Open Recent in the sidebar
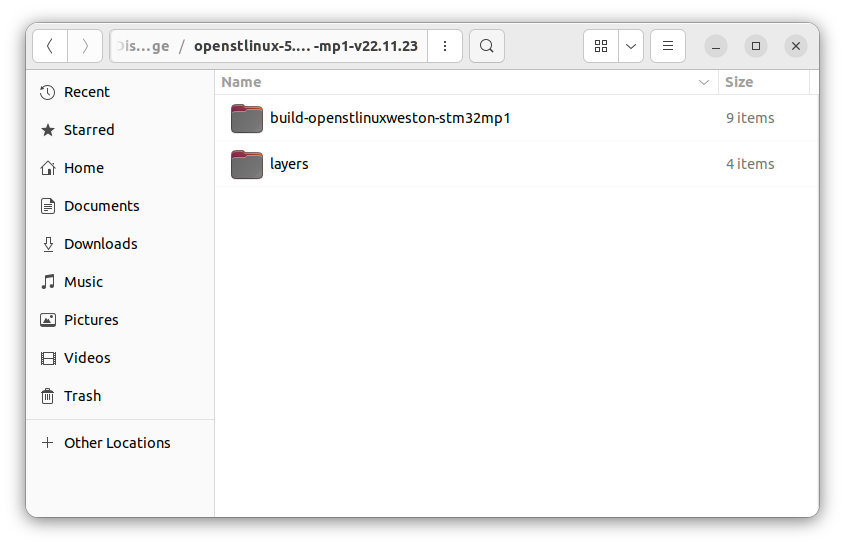This screenshot has width=845, height=546. (120, 92)
